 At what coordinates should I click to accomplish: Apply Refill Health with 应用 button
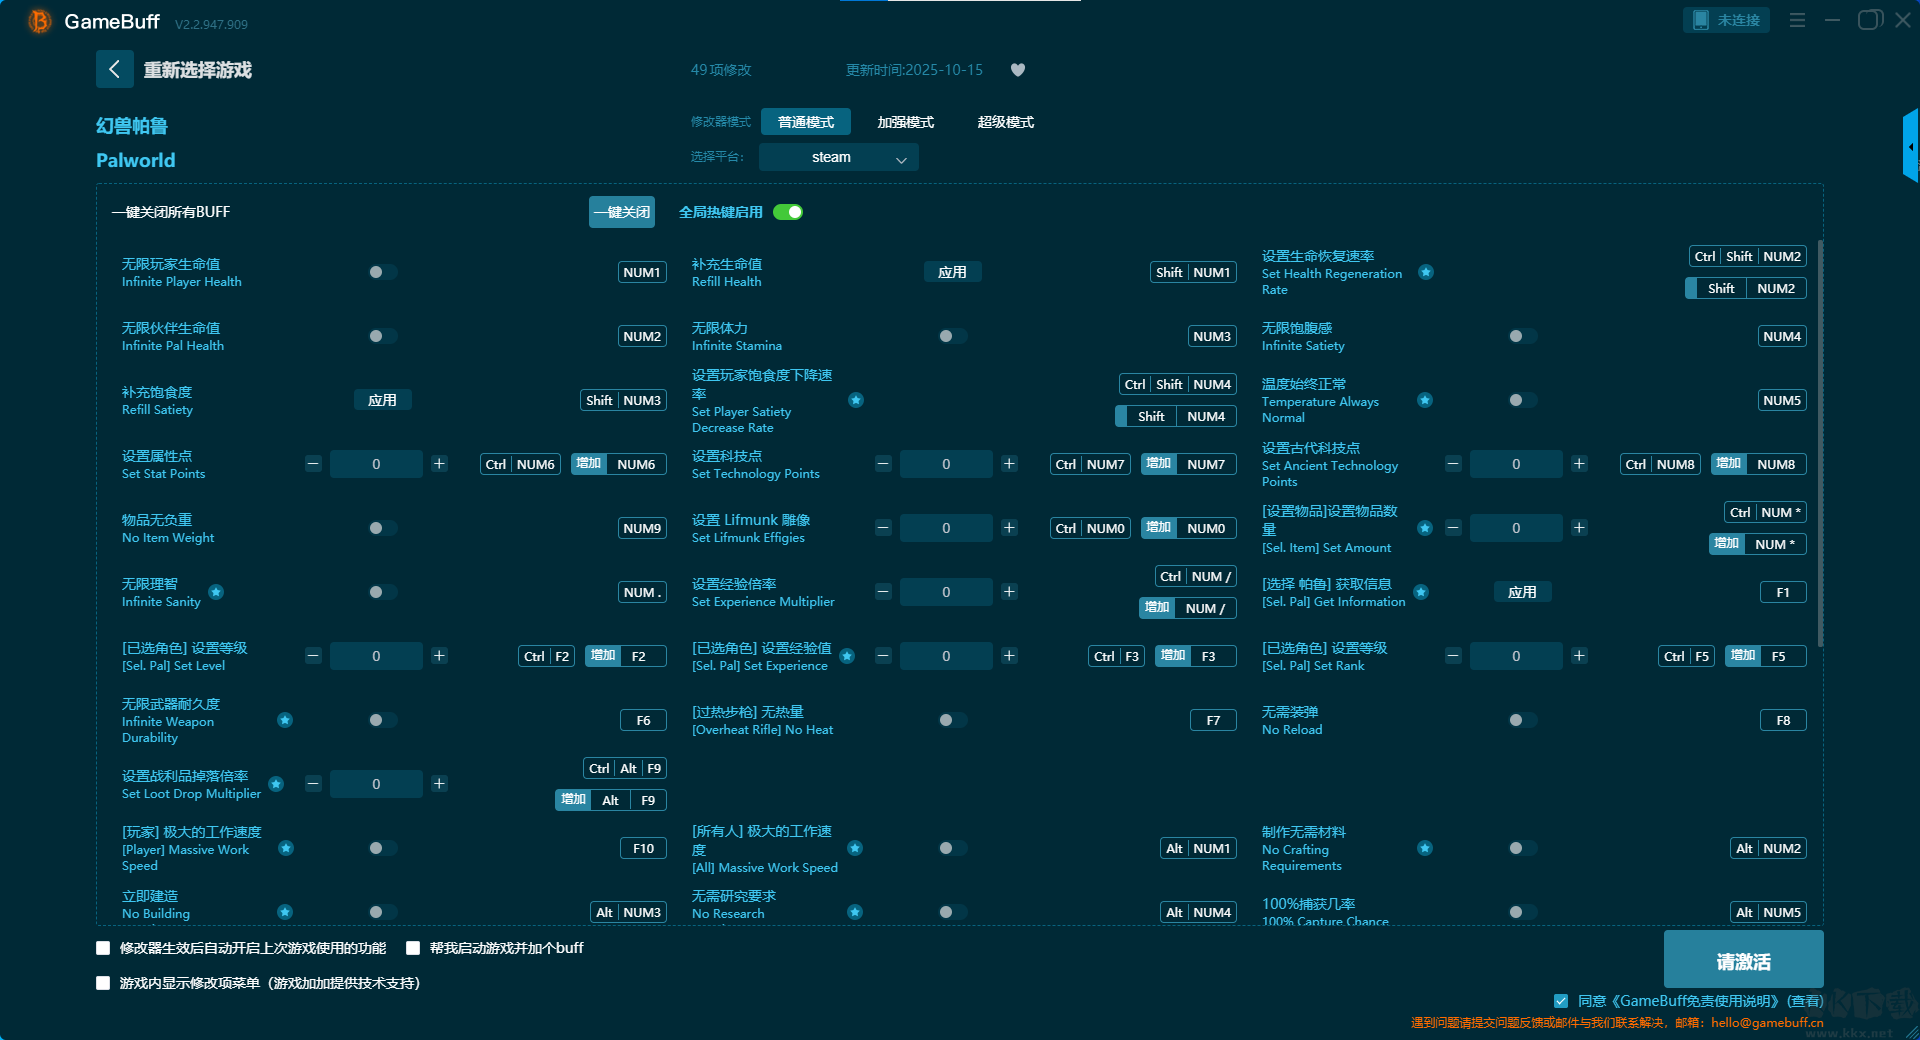952,272
